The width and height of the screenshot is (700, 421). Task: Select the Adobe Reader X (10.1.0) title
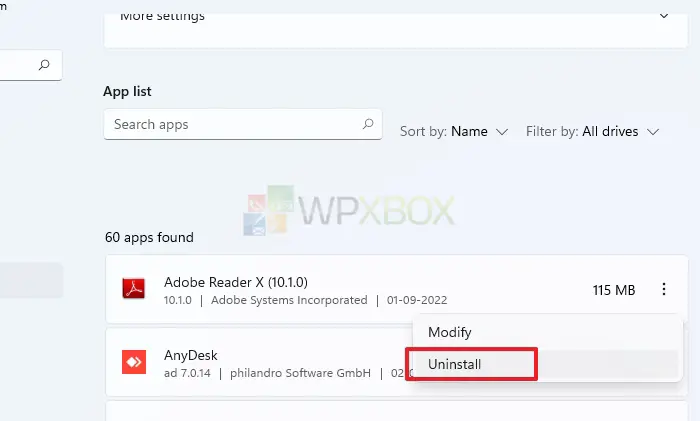[x=236, y=282]
